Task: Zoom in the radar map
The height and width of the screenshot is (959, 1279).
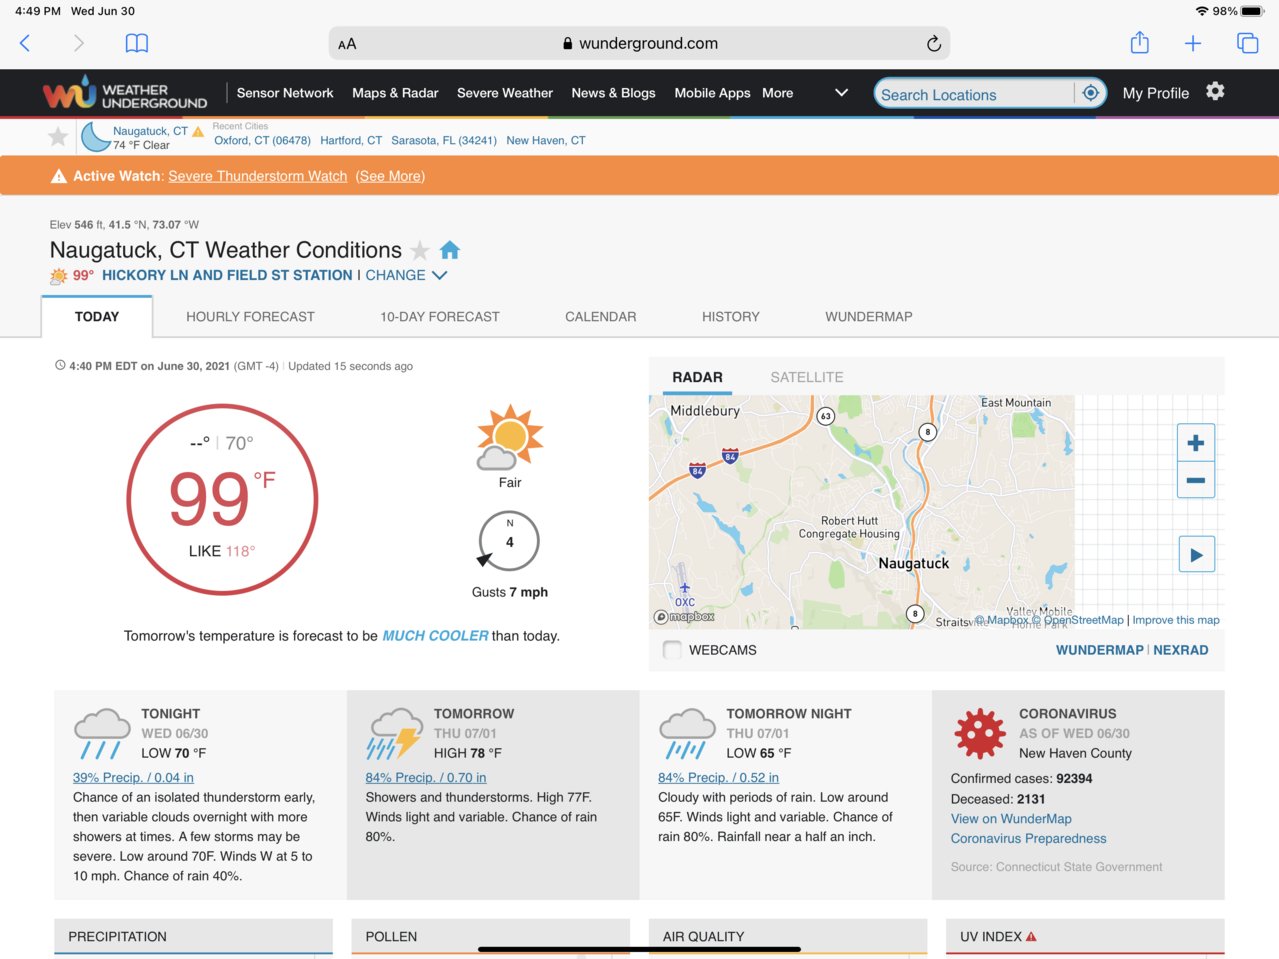Action: pyautogui.click(x=1195, y=443)
